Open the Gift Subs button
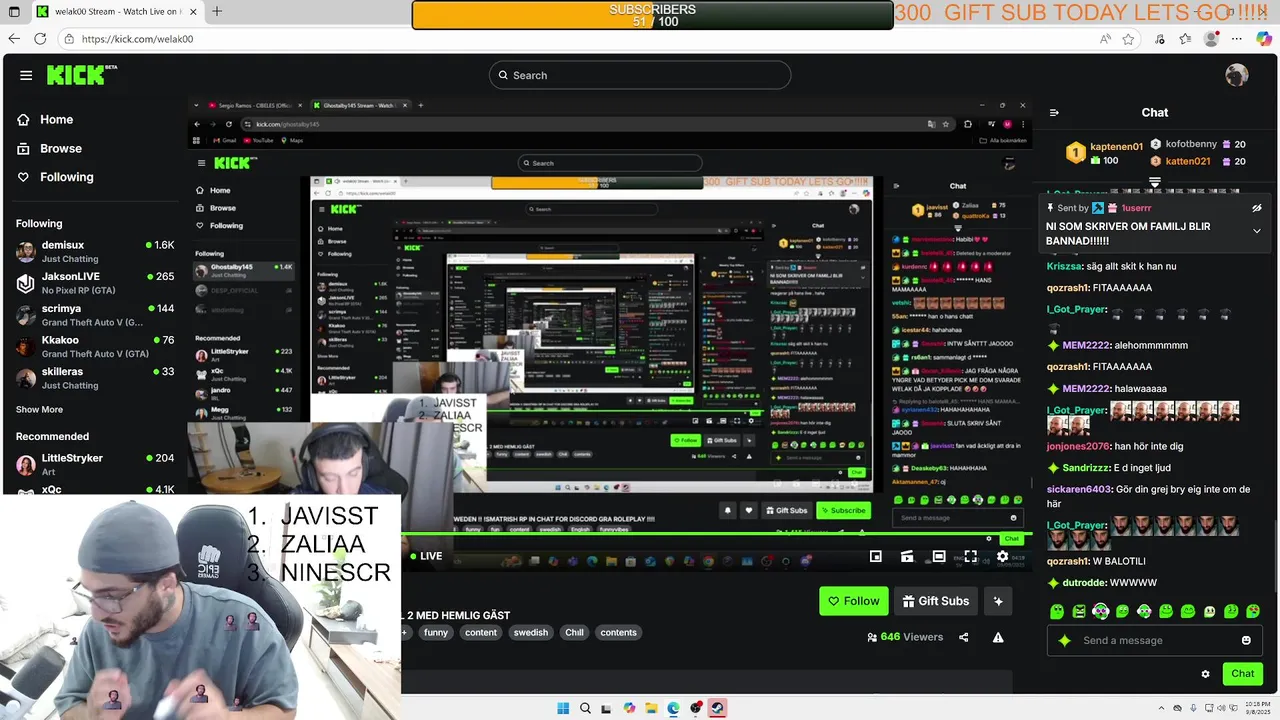 (935, 601)
